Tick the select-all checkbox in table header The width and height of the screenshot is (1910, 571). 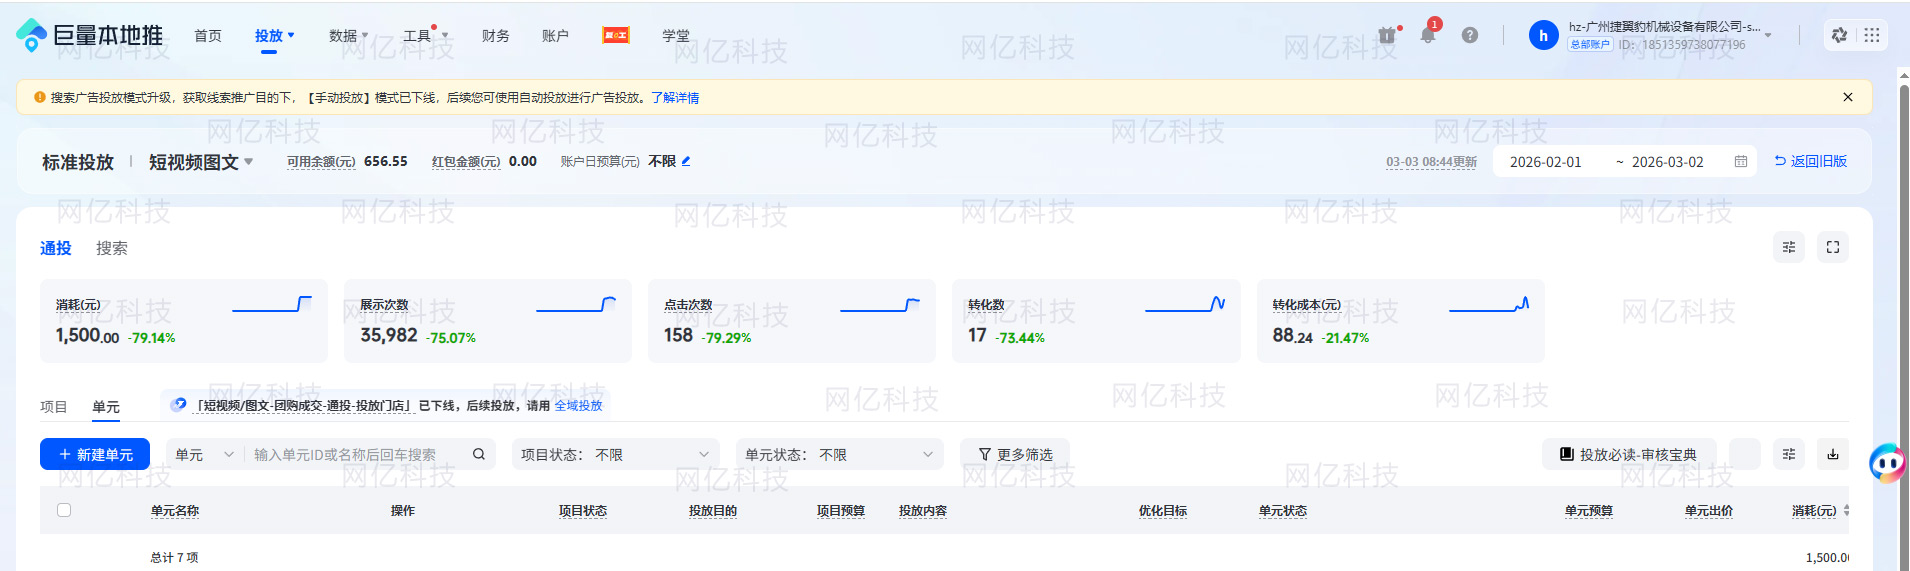(x=64, y=510)
